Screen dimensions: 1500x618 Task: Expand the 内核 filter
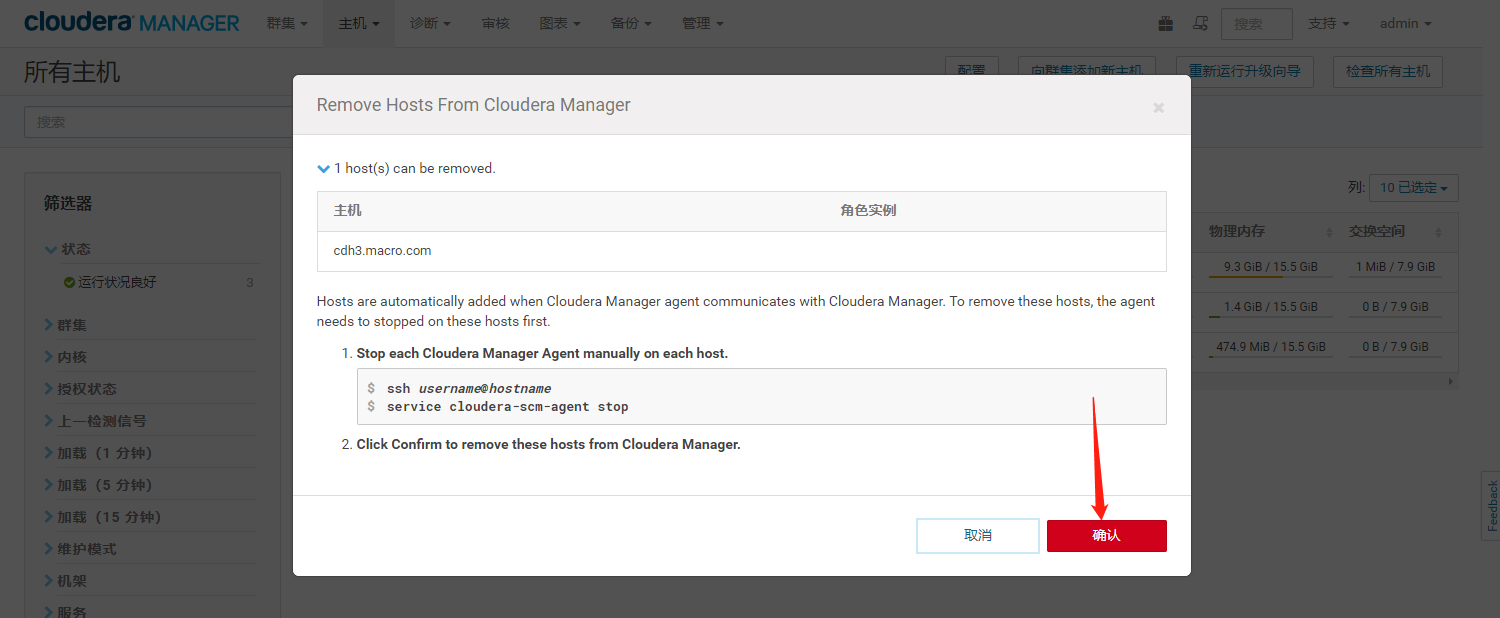65,357
